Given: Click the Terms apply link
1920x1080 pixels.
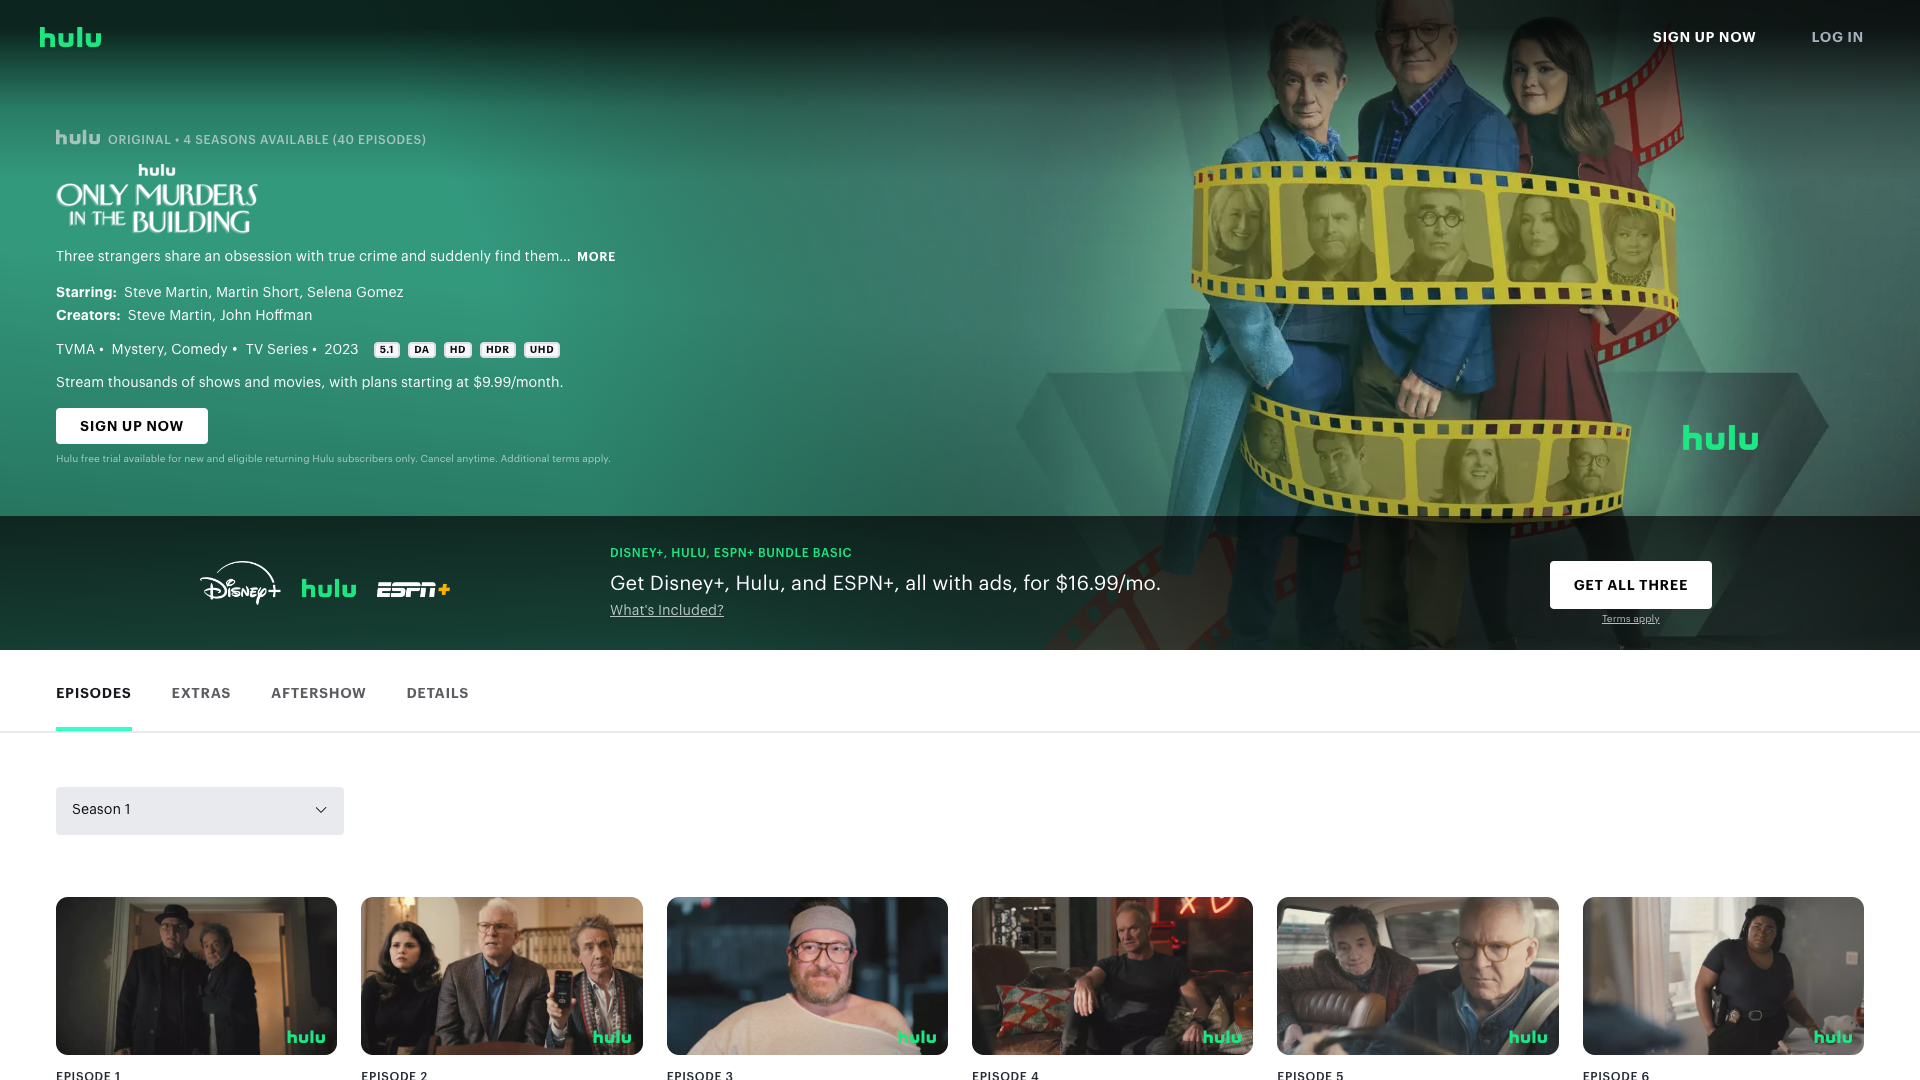Looking at the screenshot, I should click(x=1630, y=619).
